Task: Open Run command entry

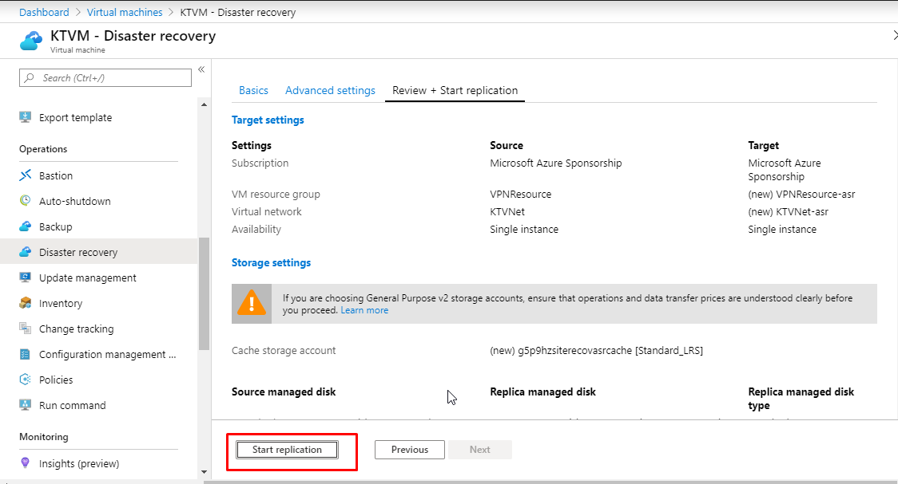Action: [x=72, y=405]
